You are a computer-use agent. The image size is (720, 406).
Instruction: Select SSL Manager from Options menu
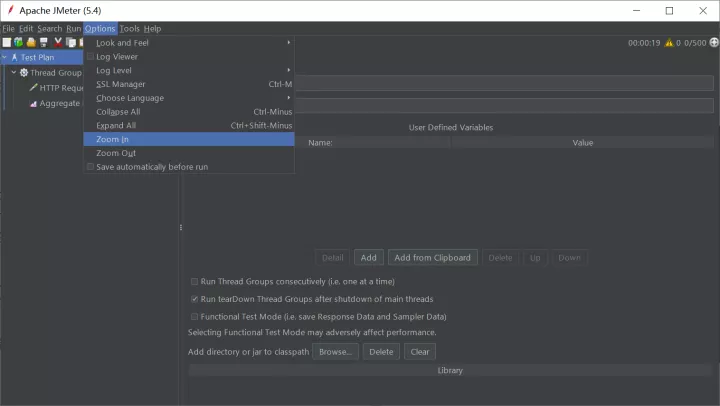189,84
